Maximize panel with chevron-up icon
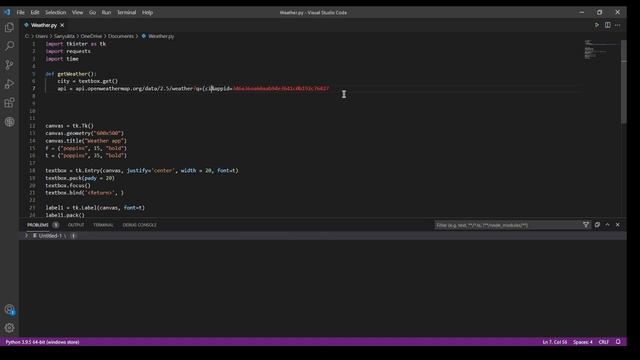Image resolution: width=640 pixels, height=360 pixels. point(607,225)
